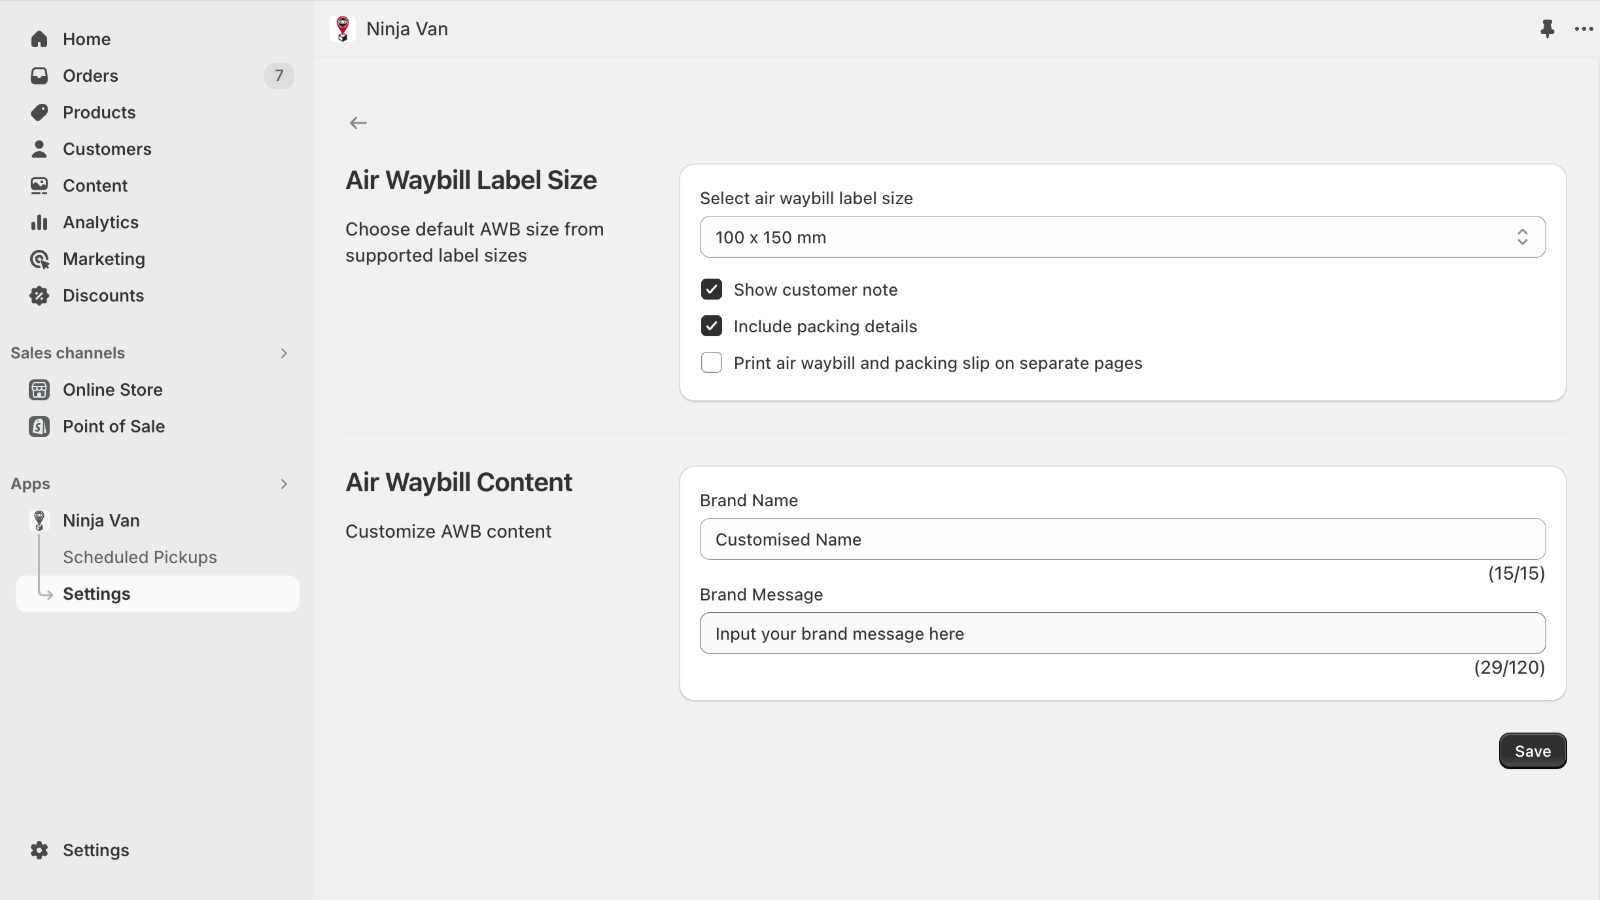
Task: Pin the Ninja Van app with the pin icon
Action: [x=1548, y=29]
